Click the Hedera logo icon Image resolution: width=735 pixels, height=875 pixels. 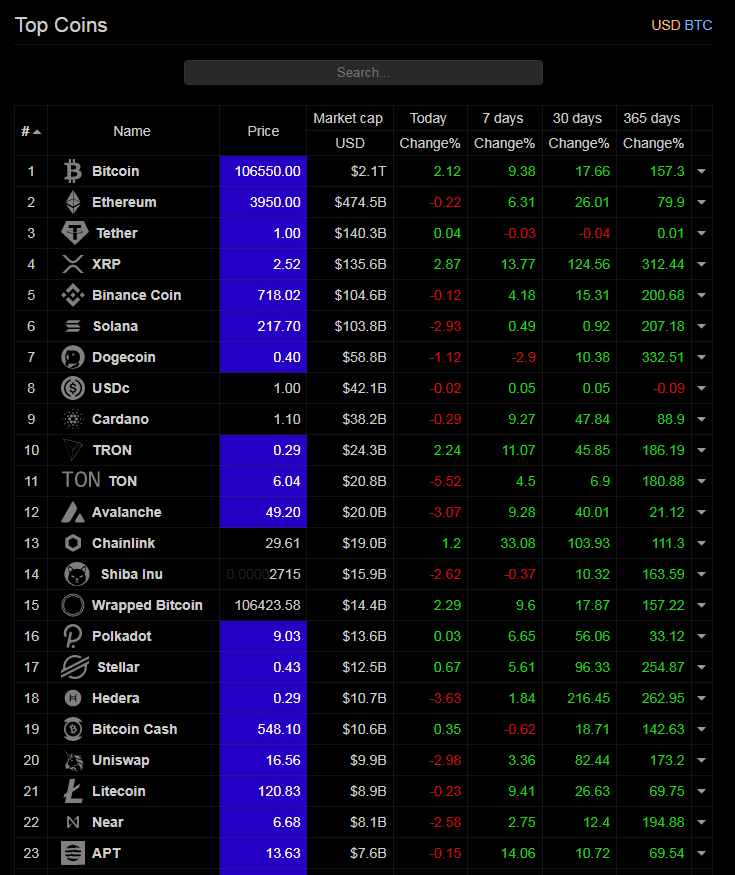pos(73,698)
